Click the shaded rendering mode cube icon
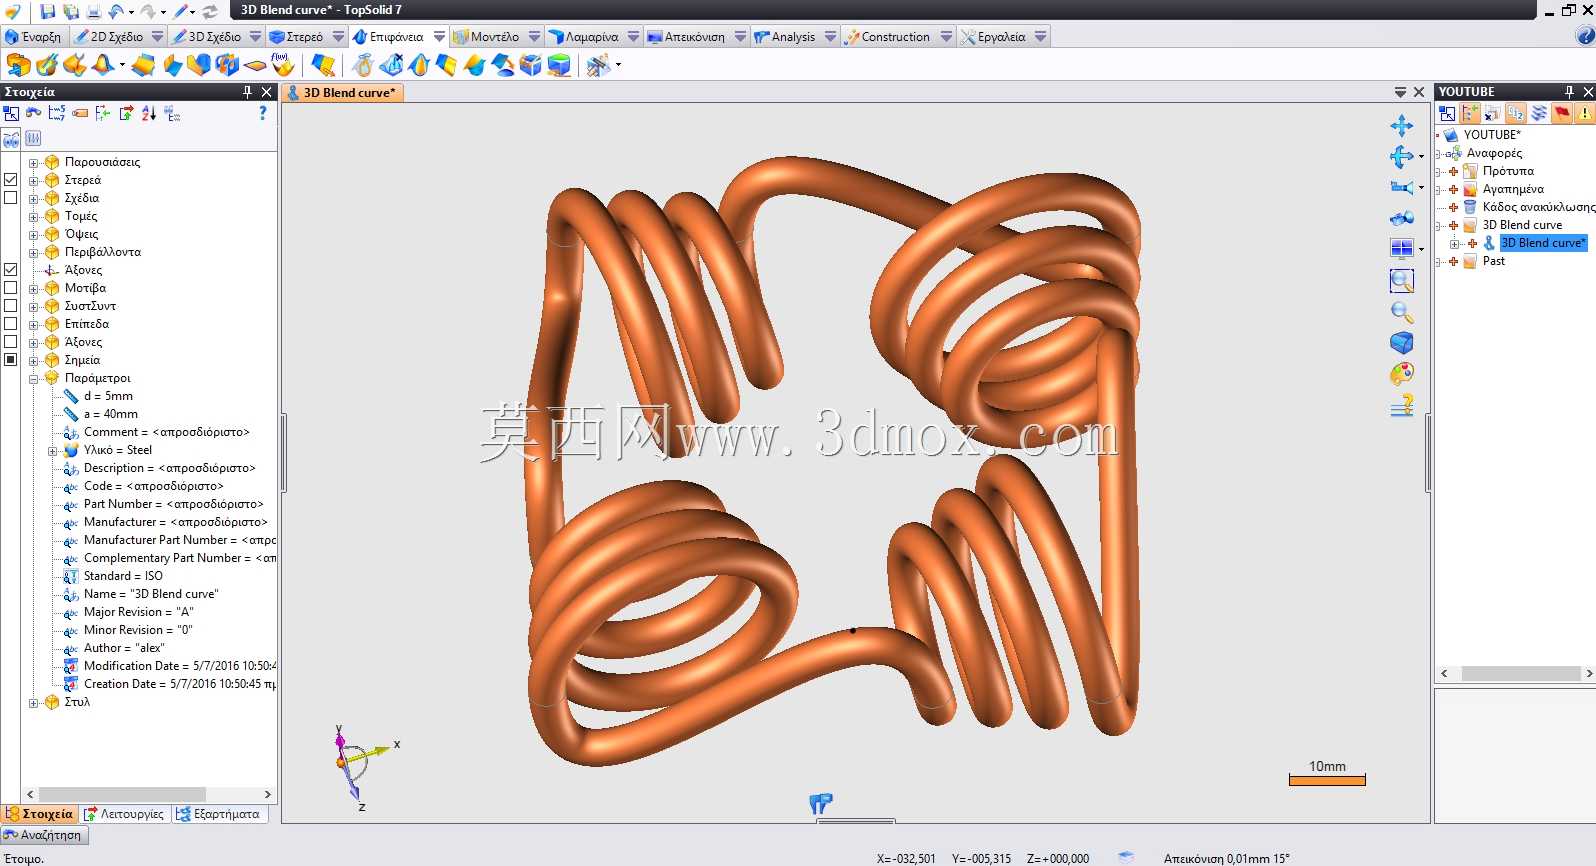The width and height of the screenshot is (1596, 866). pos(1401,343)
